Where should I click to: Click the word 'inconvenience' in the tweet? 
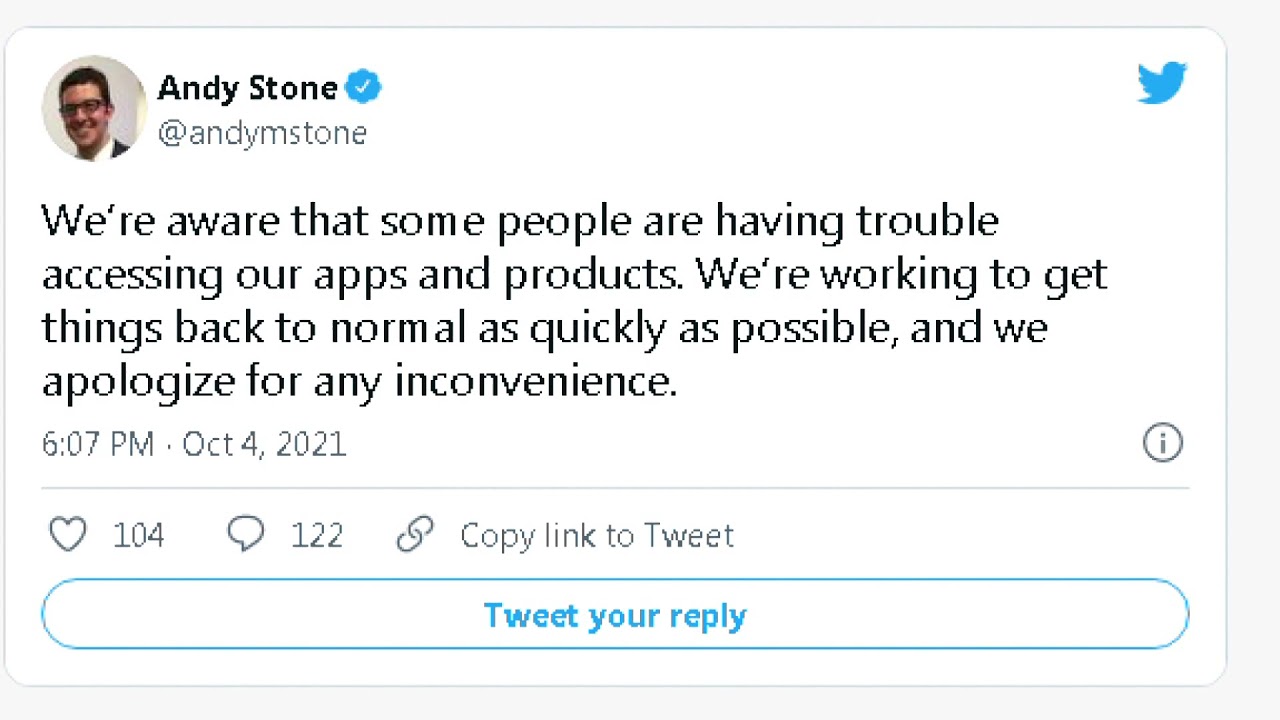[535, 382]
